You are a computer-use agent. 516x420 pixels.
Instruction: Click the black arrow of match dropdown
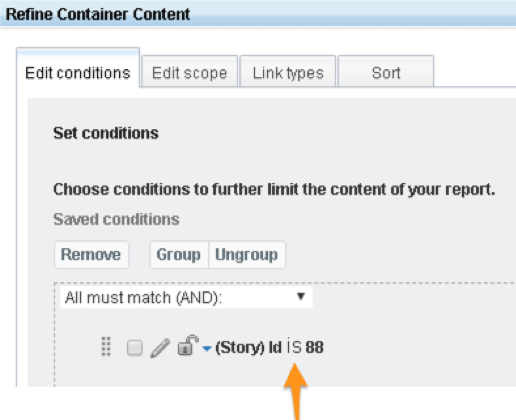tap(301, 296)
